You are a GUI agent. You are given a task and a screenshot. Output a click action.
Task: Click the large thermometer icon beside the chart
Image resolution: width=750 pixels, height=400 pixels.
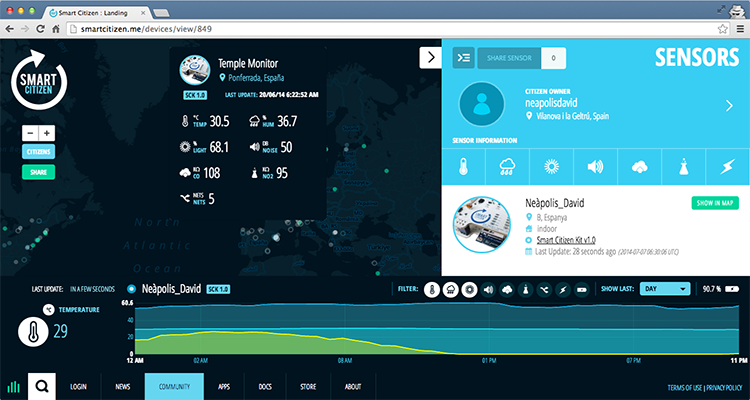(x=33, y=332)
